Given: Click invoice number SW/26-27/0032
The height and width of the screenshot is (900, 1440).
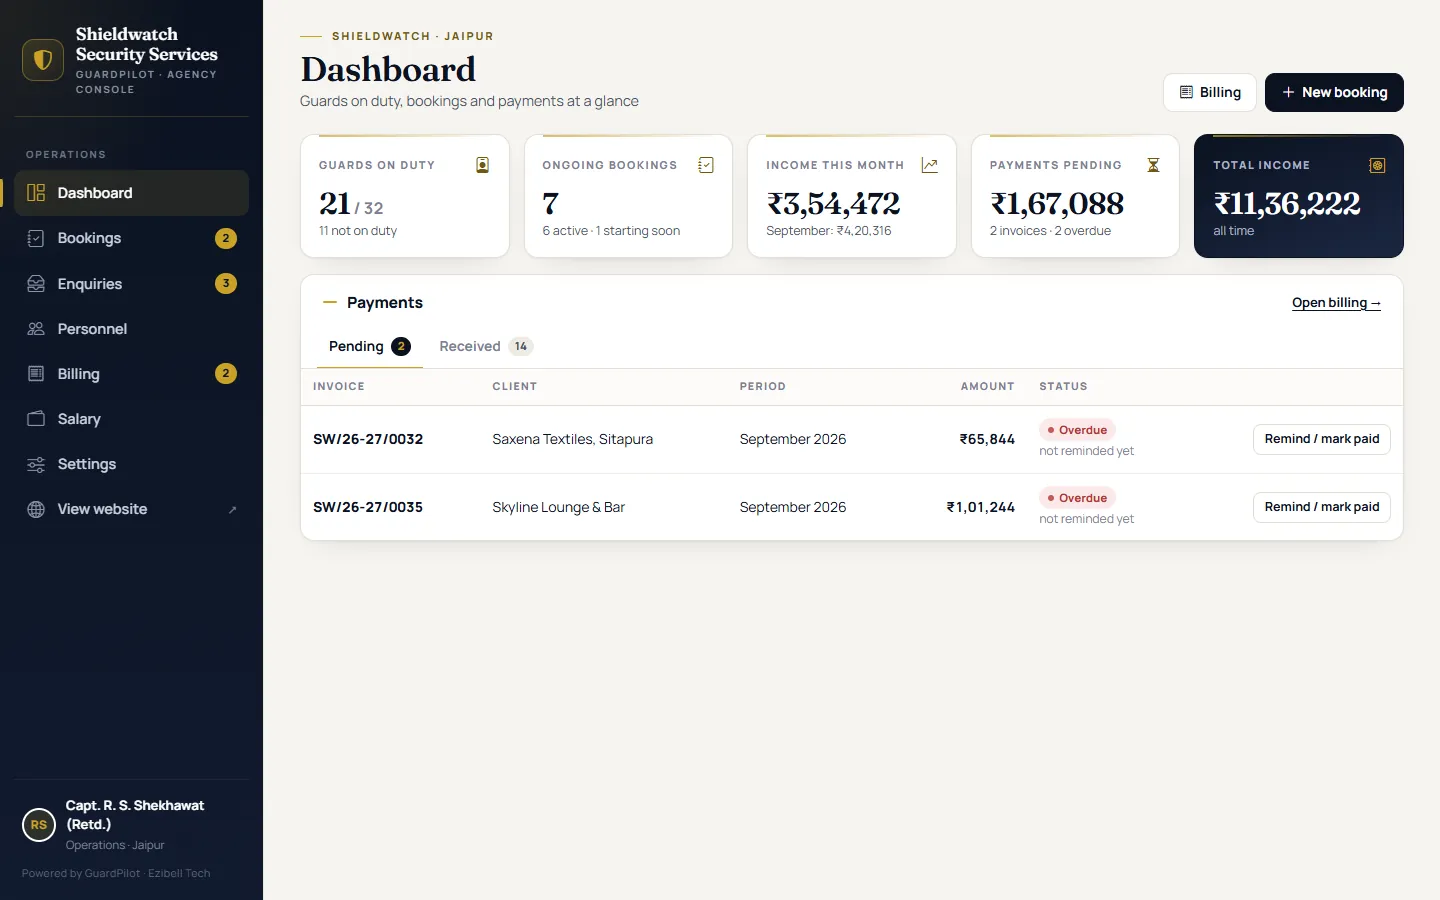Looking at the screenshot, I should click(x=368, y=439).
